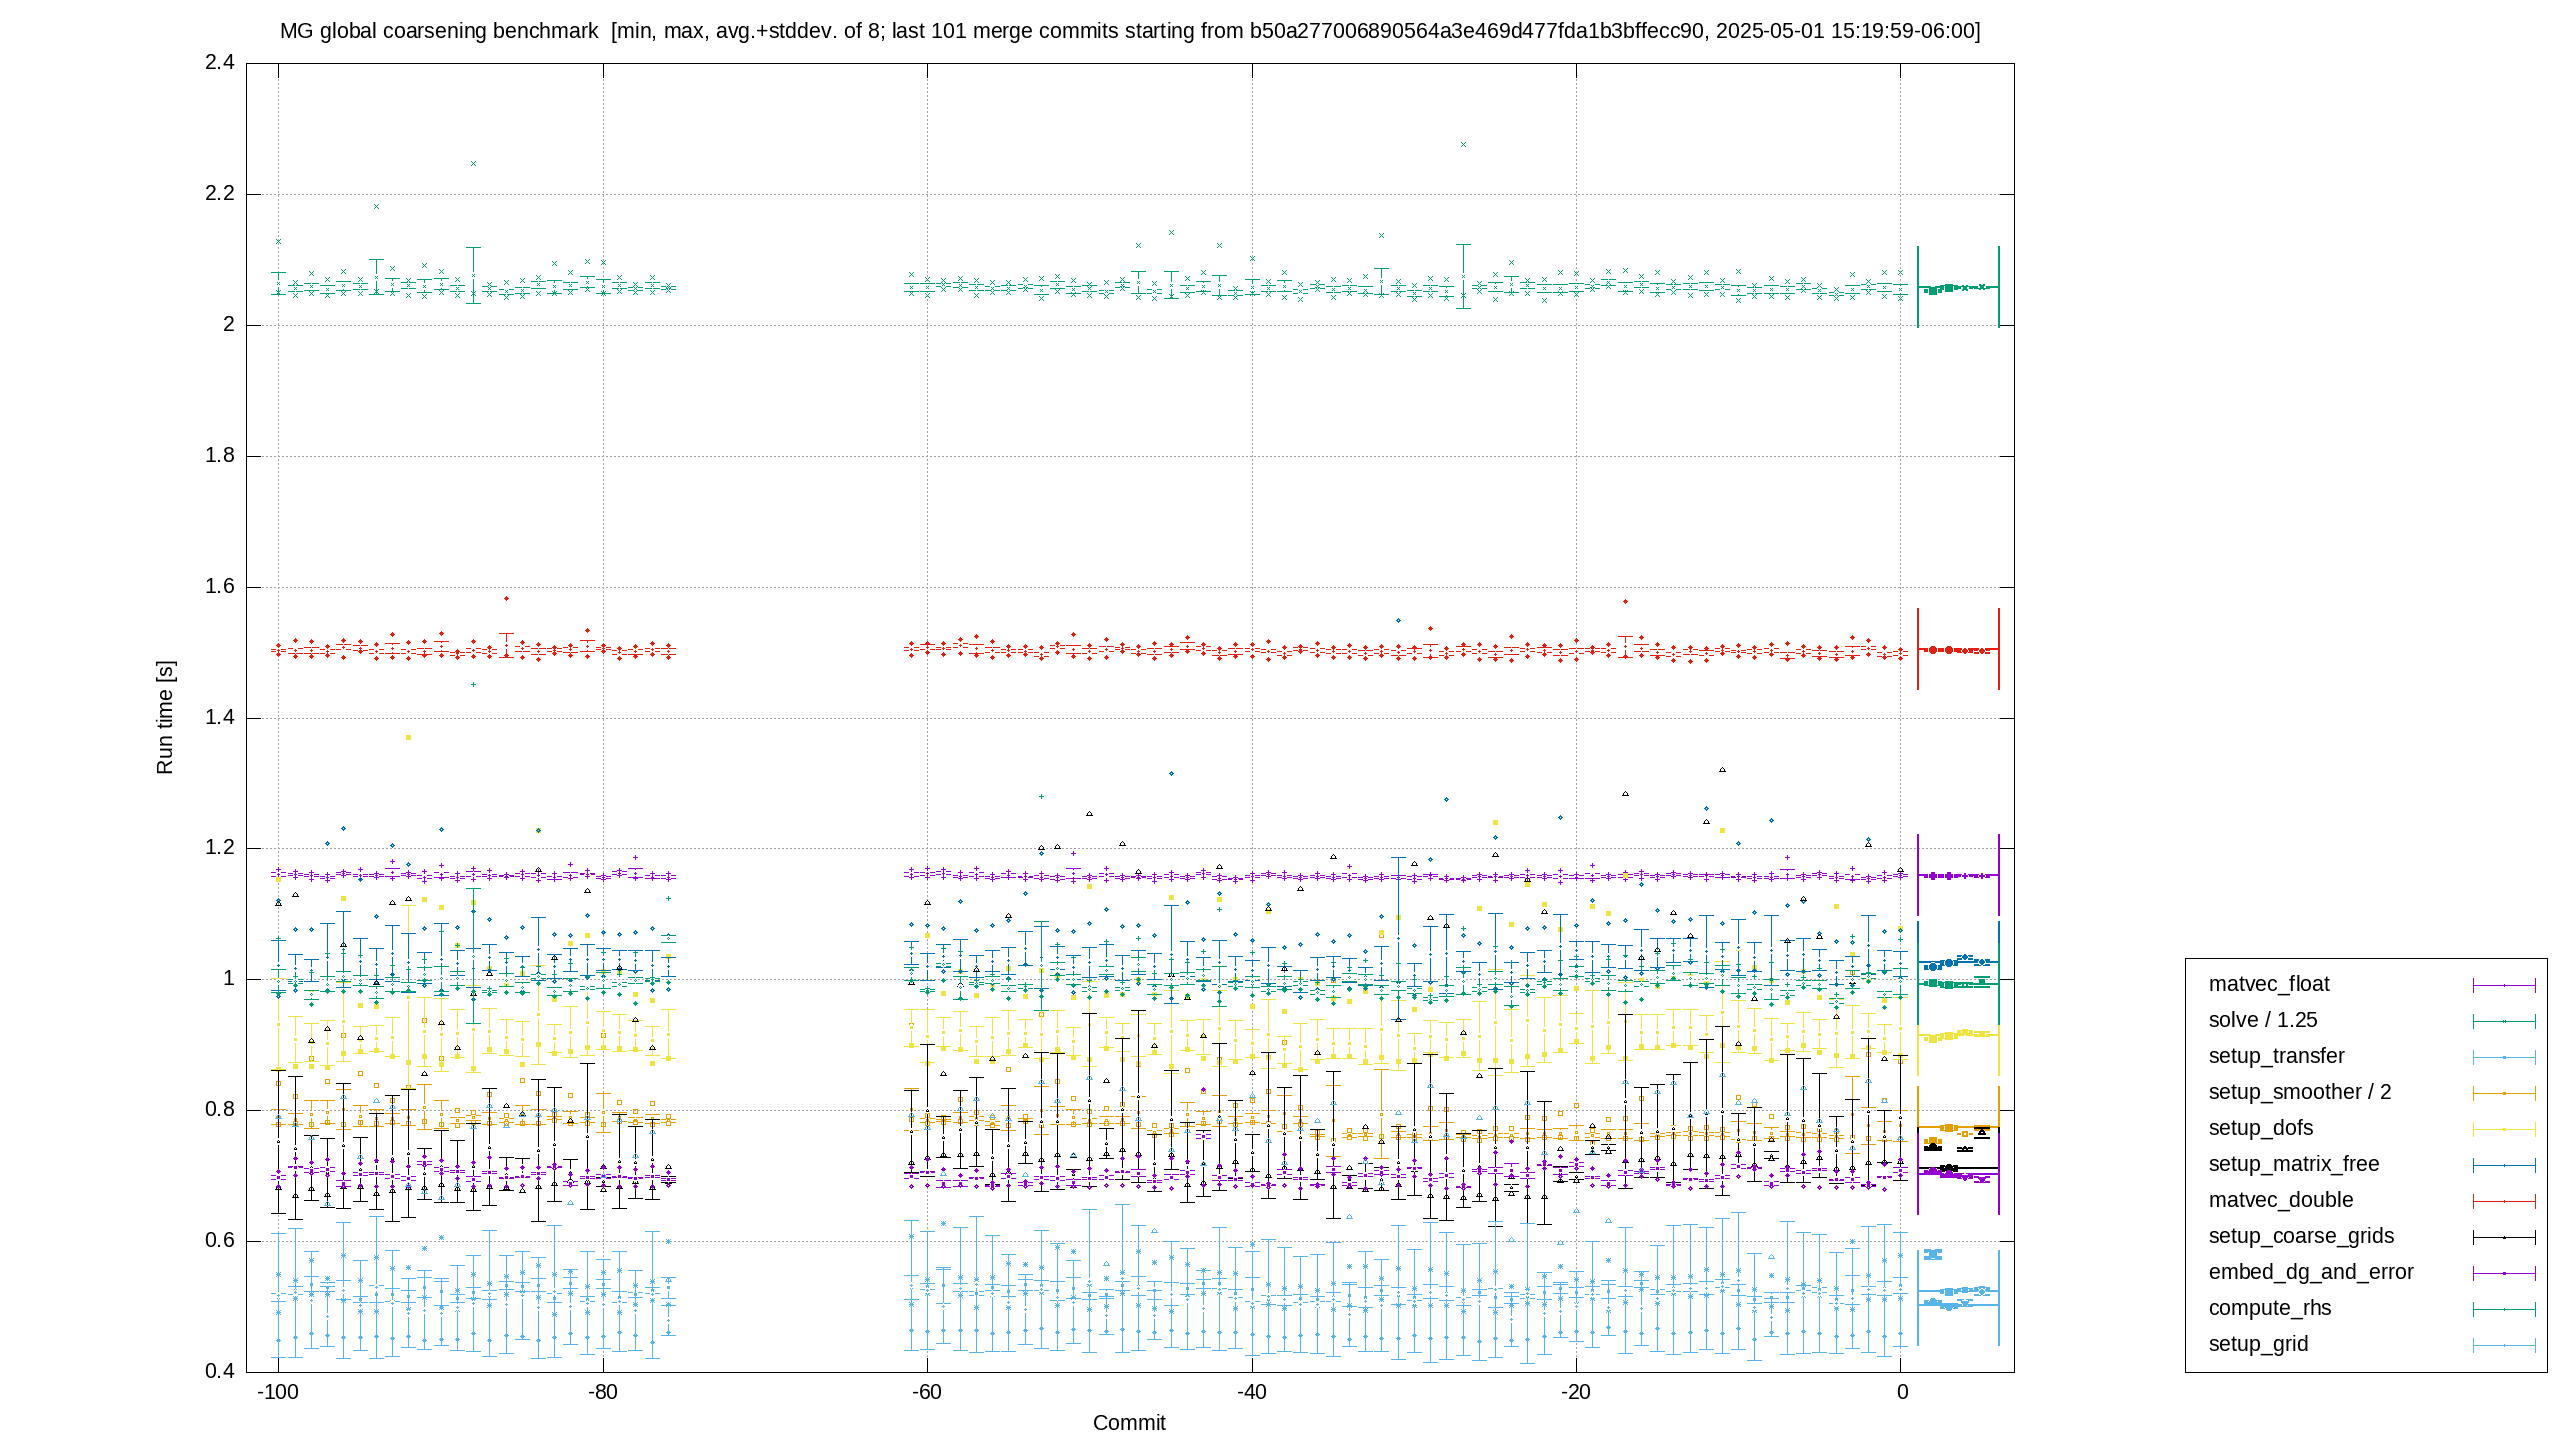This screenshot has height=1440, width=2560.
Task: Click the setup_coarse_grids legend label
Action: pos(2301,1236)
